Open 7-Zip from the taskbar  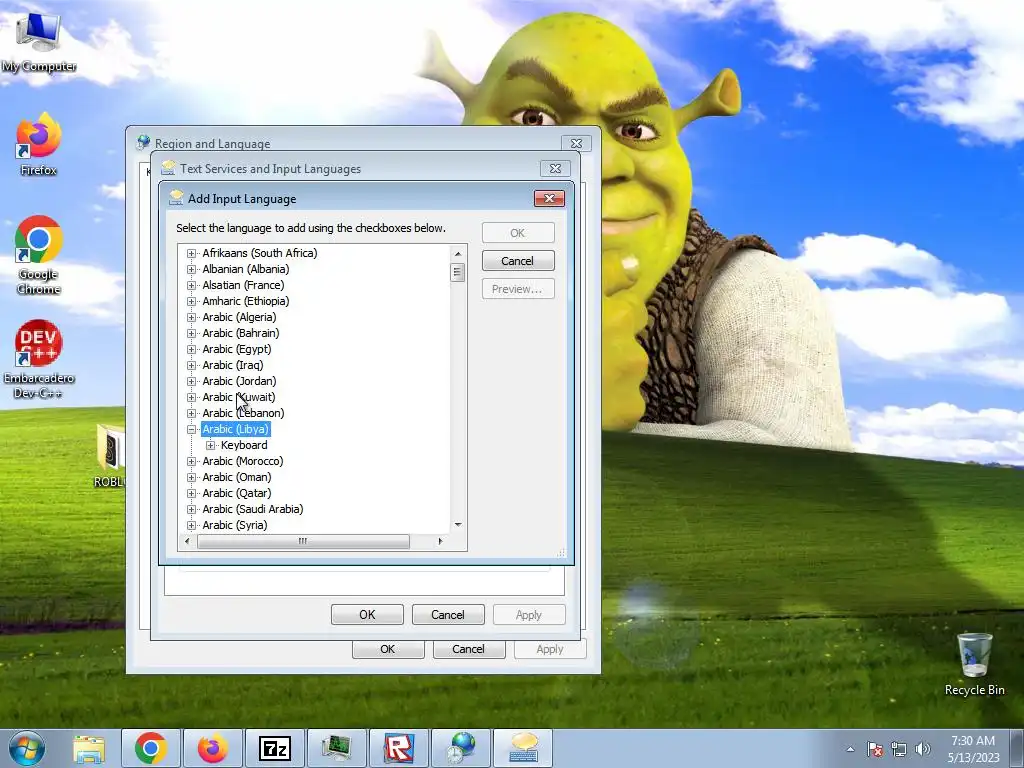coord(275,748)
